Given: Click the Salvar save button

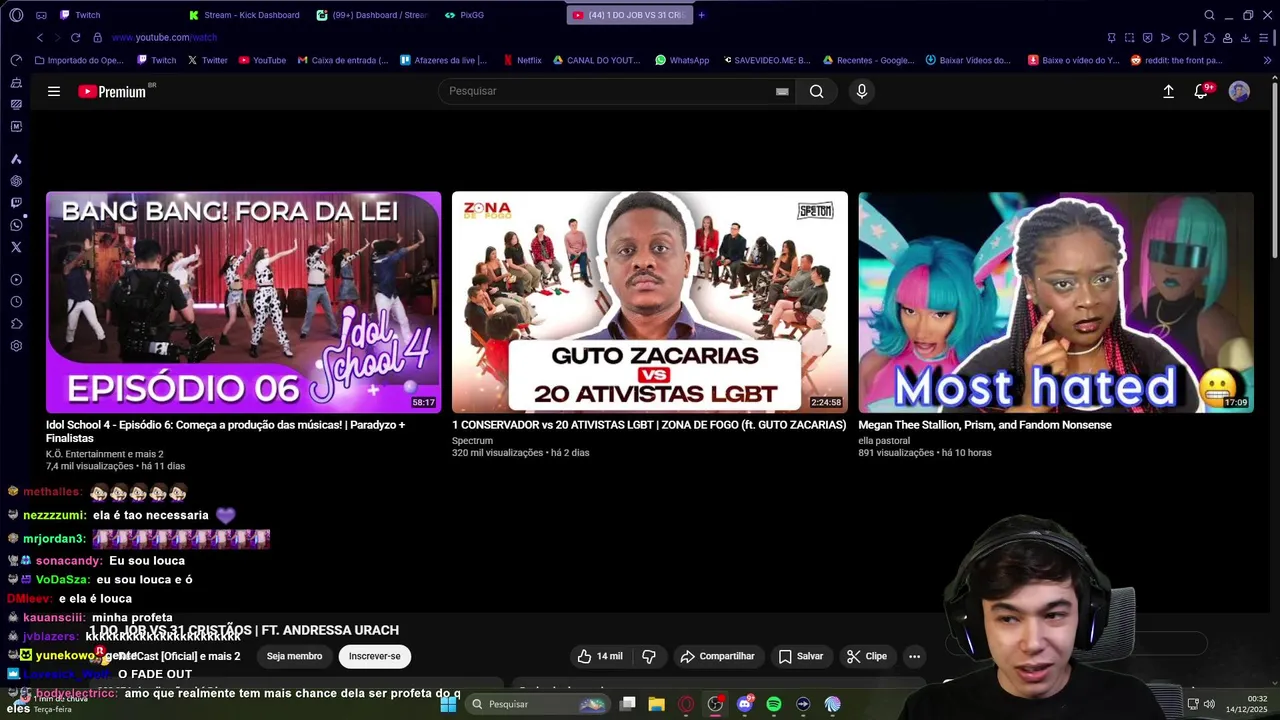Looking at the screenshot, I should tap(800, 656).
